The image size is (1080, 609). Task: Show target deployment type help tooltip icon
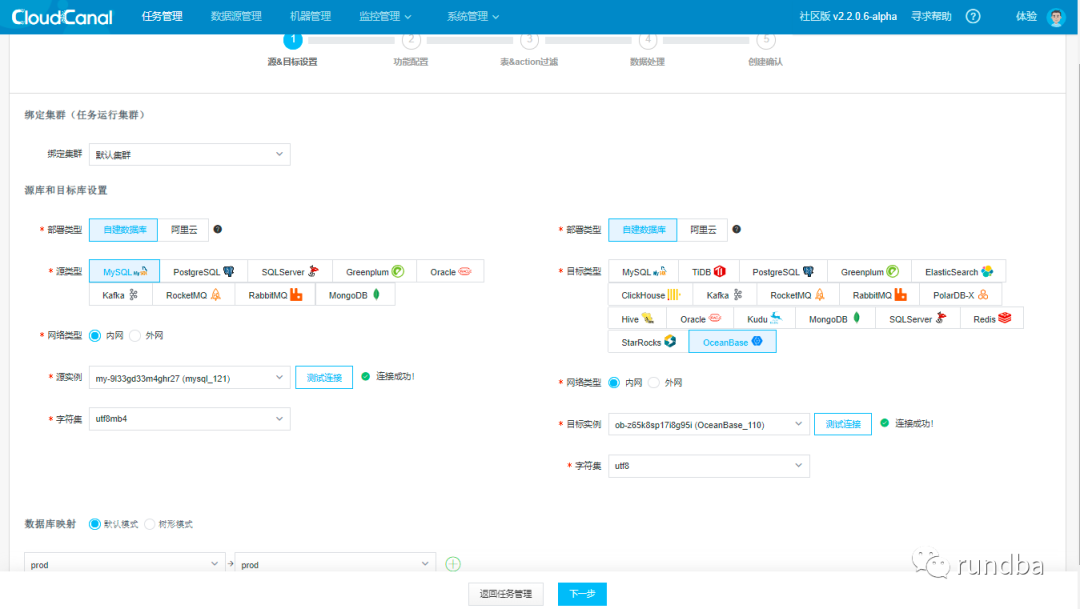coord(736,229)
